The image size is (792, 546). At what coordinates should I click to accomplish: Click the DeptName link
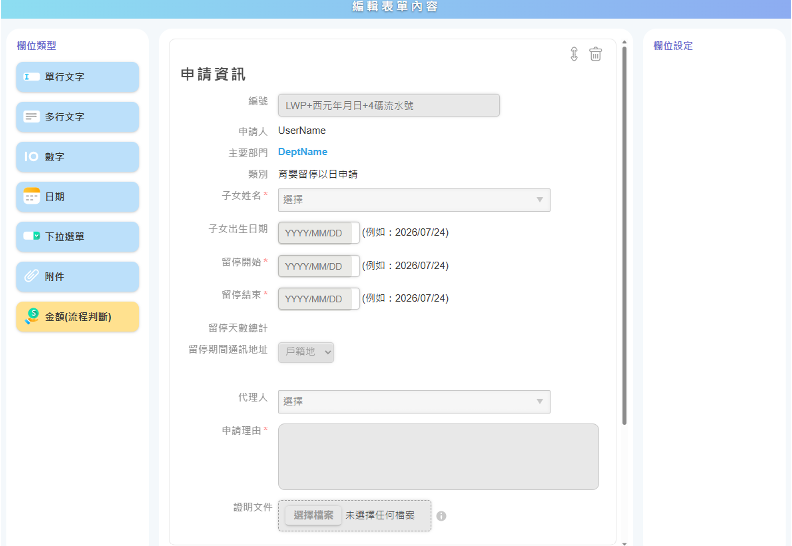pyautogui.click(x=303, y=152)
